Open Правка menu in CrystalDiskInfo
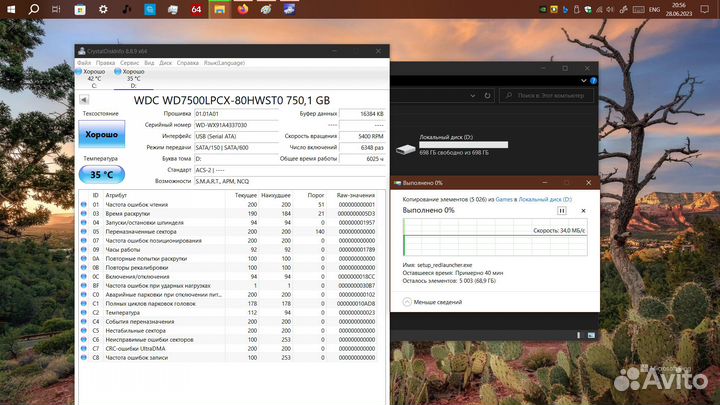Image resolution: width=720 pixels, height=405 pixels. click(x=106, y=63)
